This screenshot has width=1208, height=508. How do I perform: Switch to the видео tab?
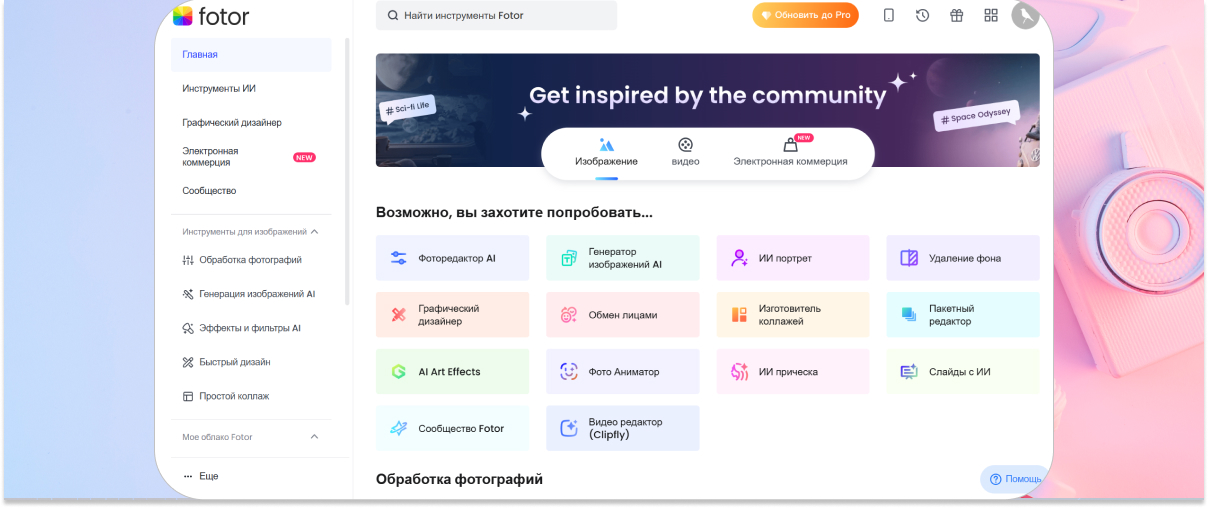coord(685,153)
